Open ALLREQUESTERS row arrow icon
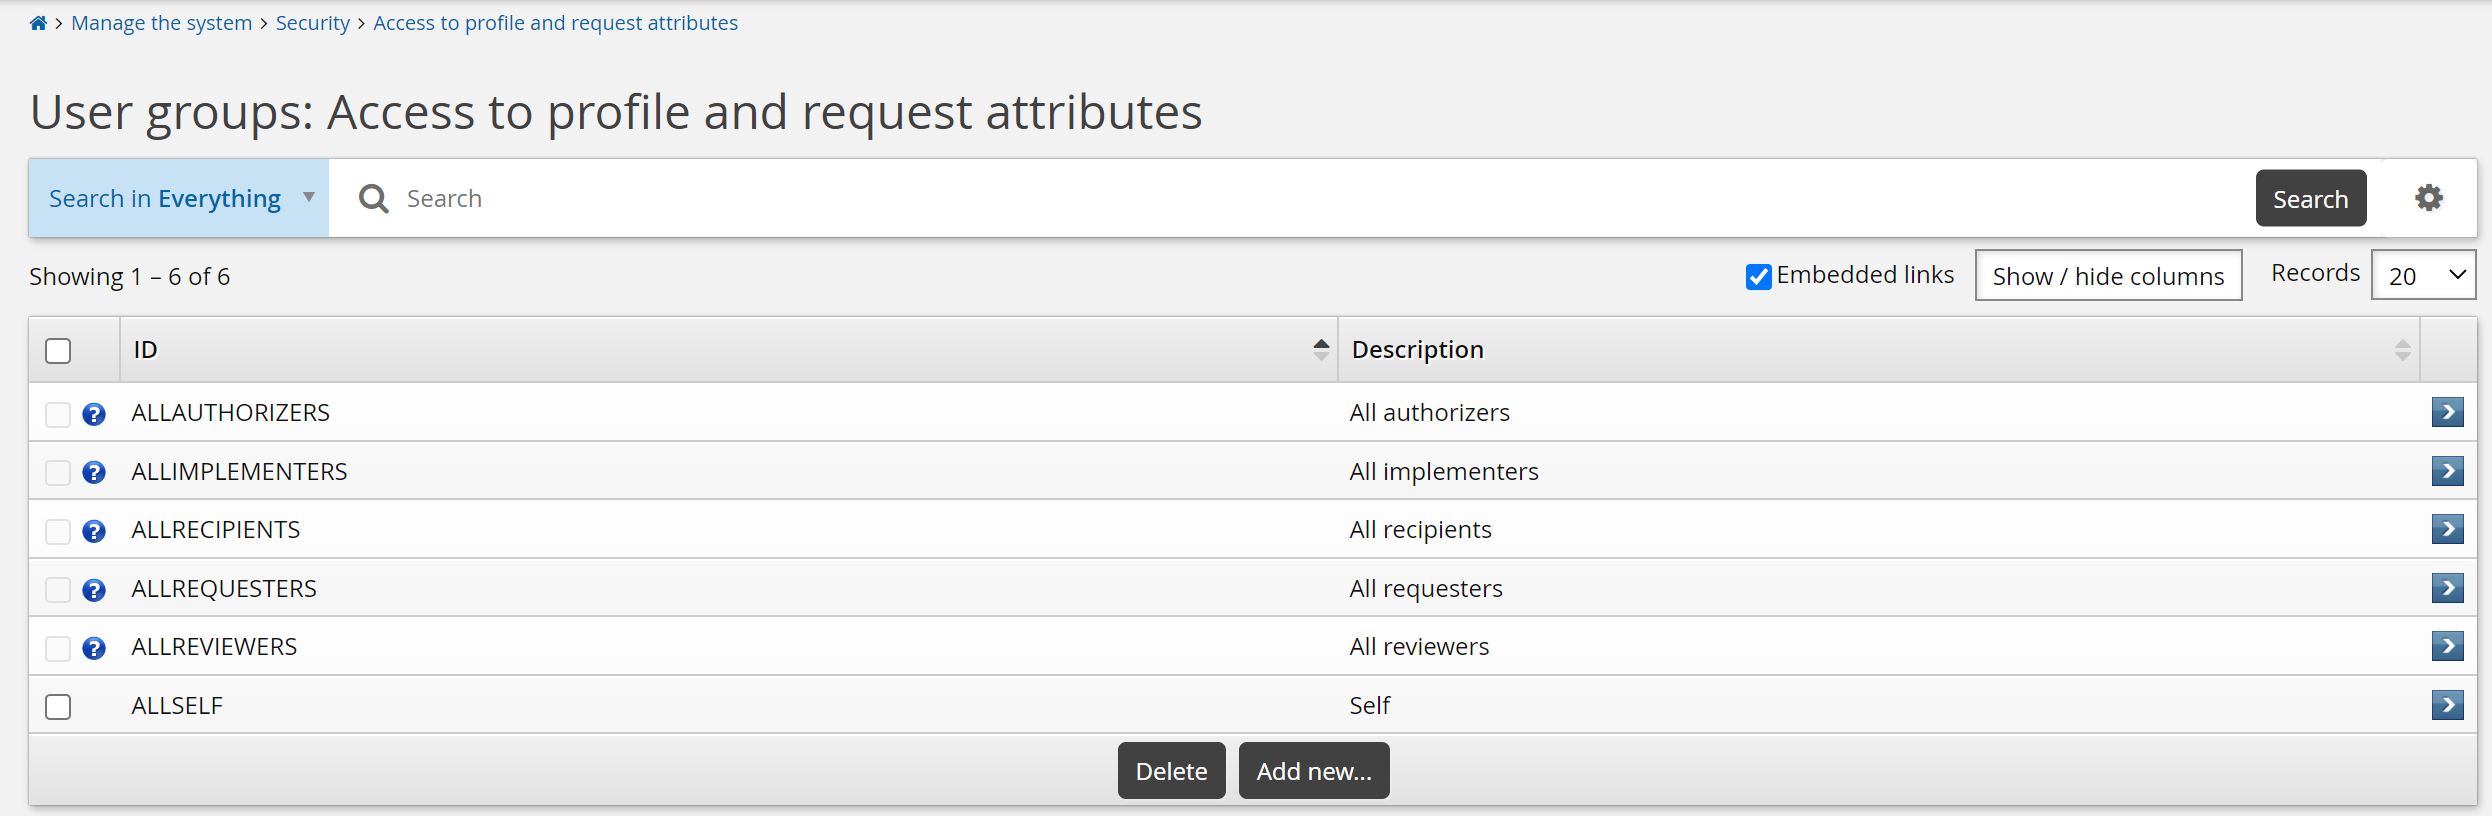The width and height of the screenshot is (2492, 816). 2446,588
